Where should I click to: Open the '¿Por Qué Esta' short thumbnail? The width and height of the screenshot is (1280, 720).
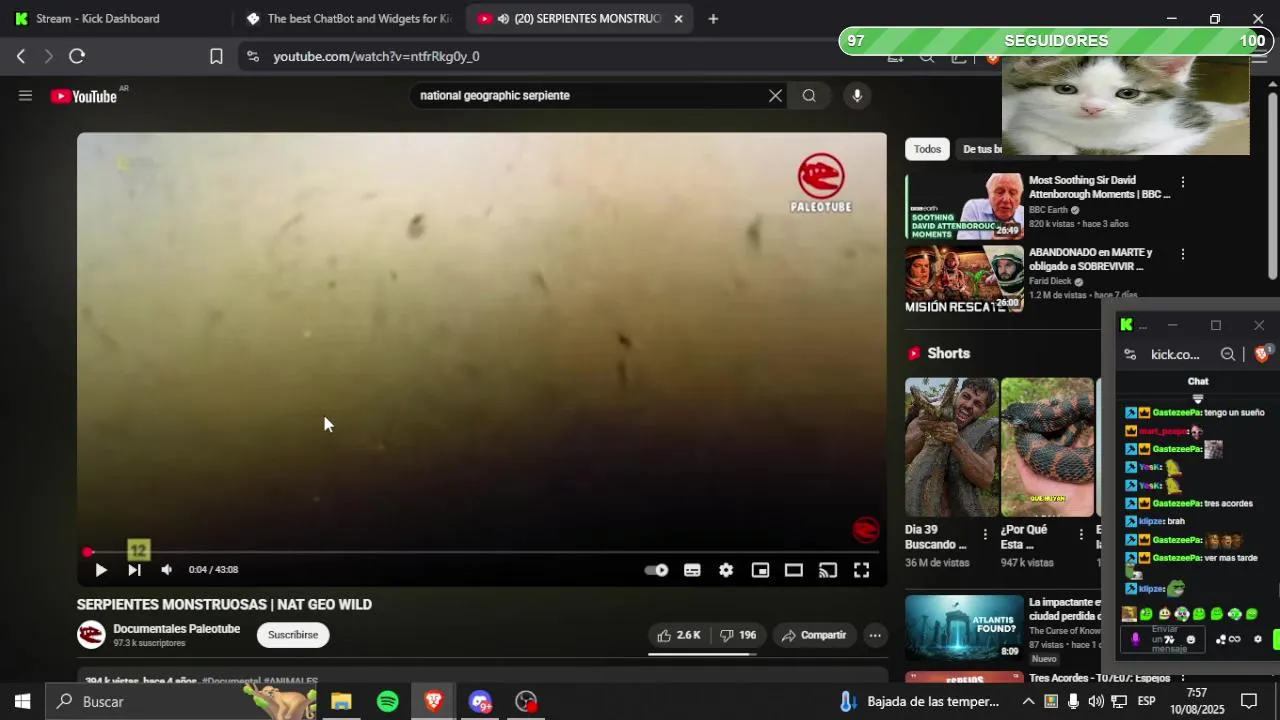(x=1047, y=447)
